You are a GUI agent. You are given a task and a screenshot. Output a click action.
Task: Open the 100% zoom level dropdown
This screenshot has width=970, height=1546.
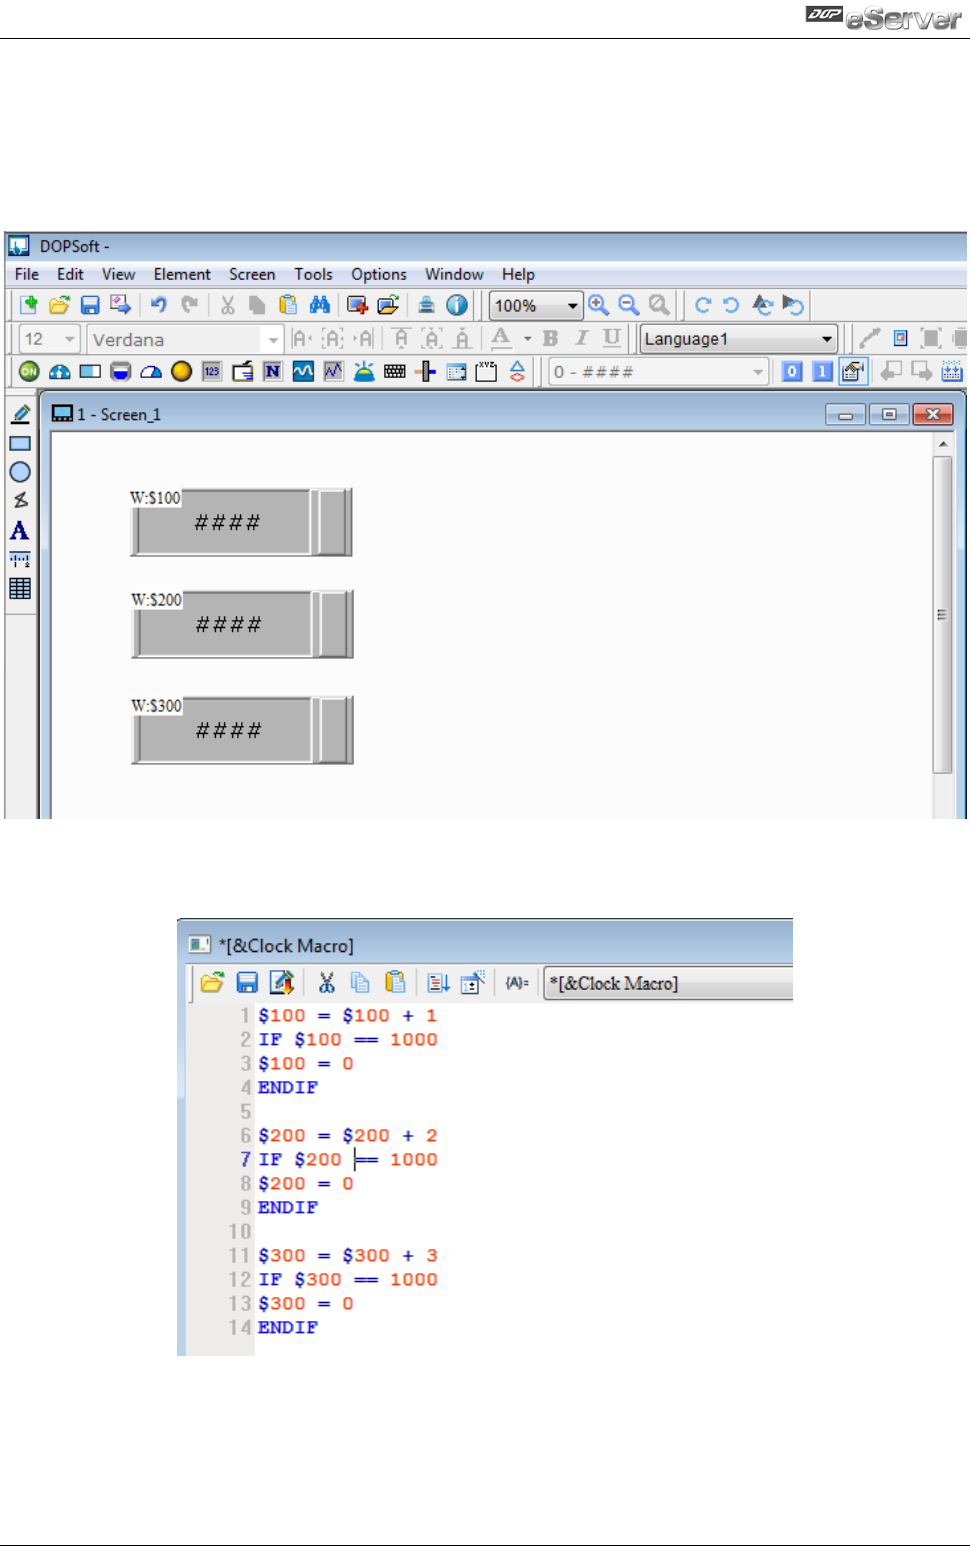tap(573, 306)
